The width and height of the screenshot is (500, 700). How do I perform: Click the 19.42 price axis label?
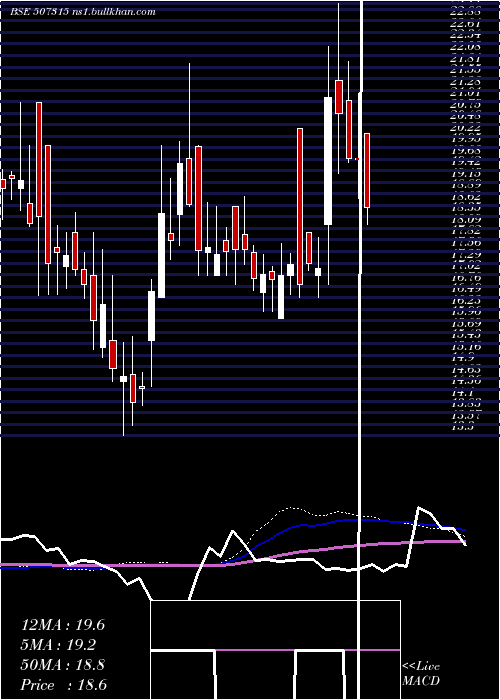(x=466, y=162)
